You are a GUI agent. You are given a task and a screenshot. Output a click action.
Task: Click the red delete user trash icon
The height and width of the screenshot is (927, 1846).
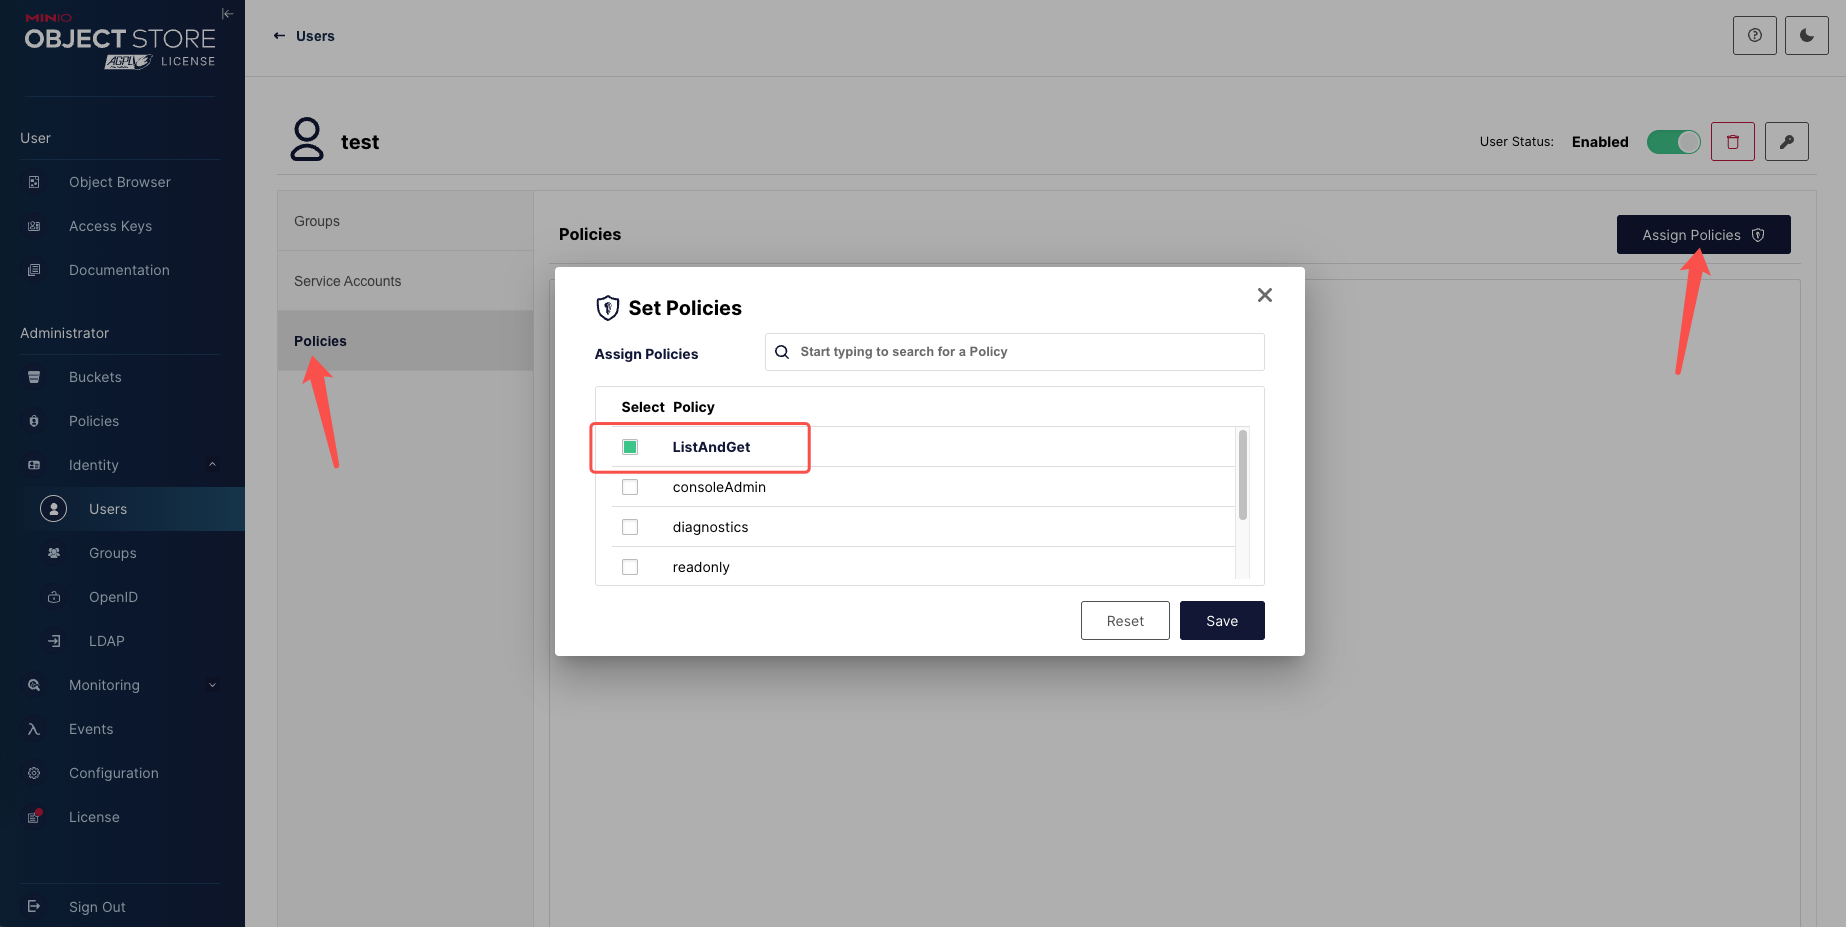coord(1732,142)
